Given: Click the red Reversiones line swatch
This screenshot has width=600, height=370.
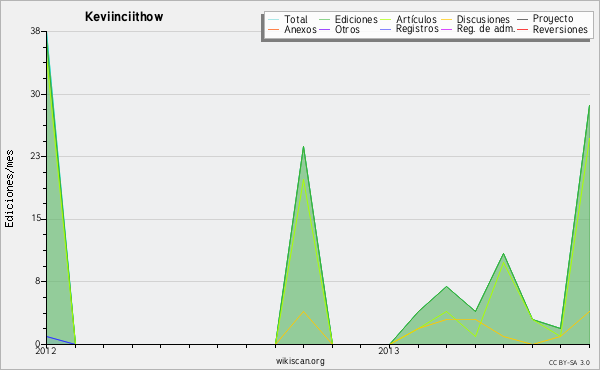Looking at the screenshot, I should point(522,30).
